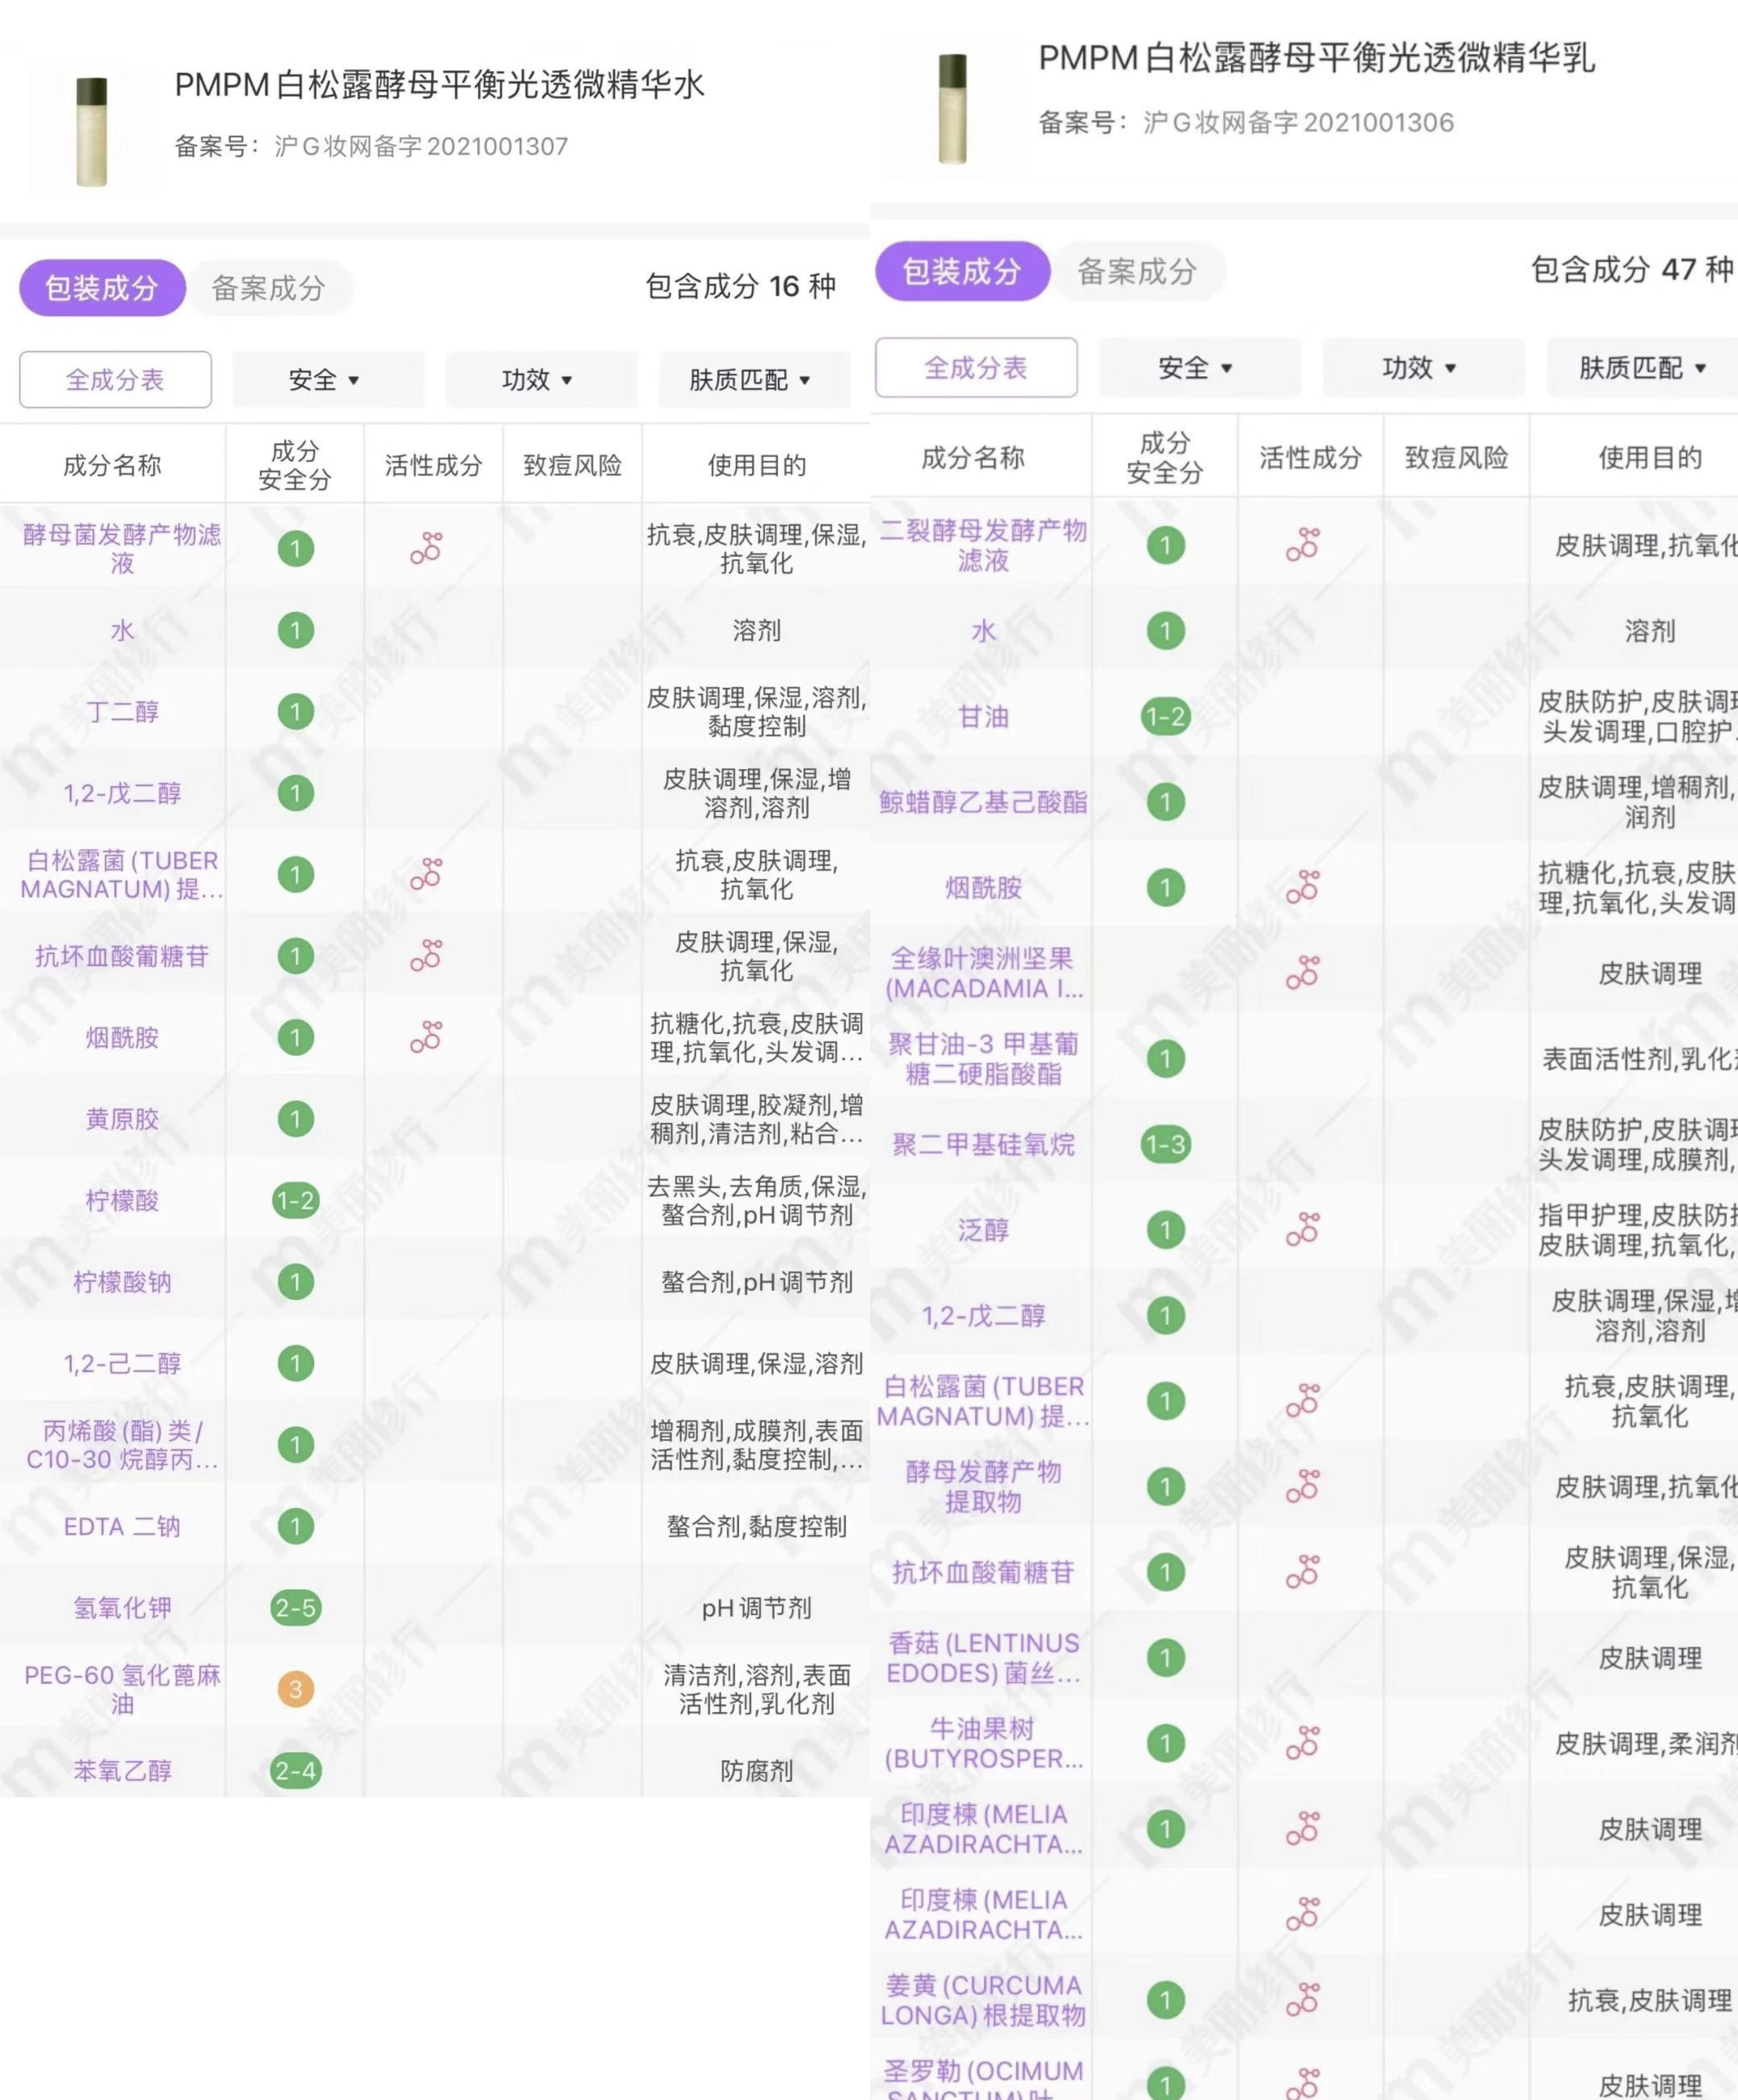Viewport: 1738px width, 2100px height.
Task: Click active-ingredient icon for 姜黄根提取物
Action: pos(1303,2000)
